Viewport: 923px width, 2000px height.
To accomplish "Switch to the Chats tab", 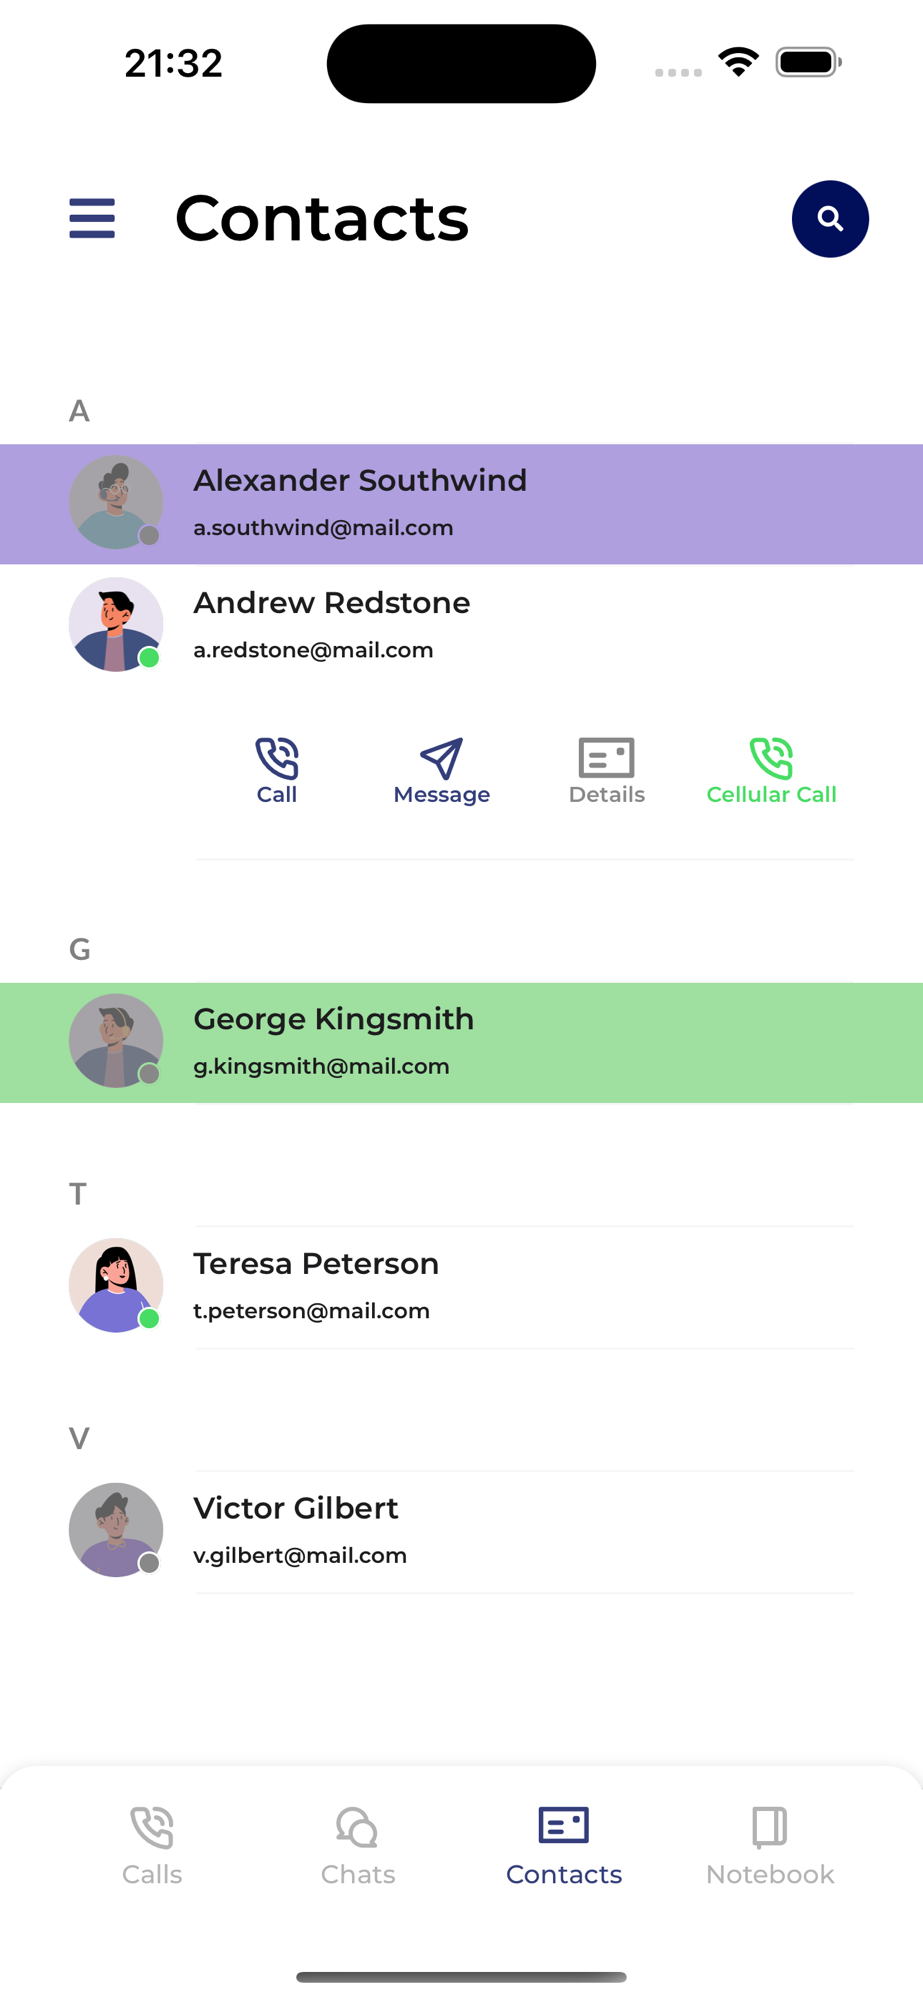I will point(358,1846).
